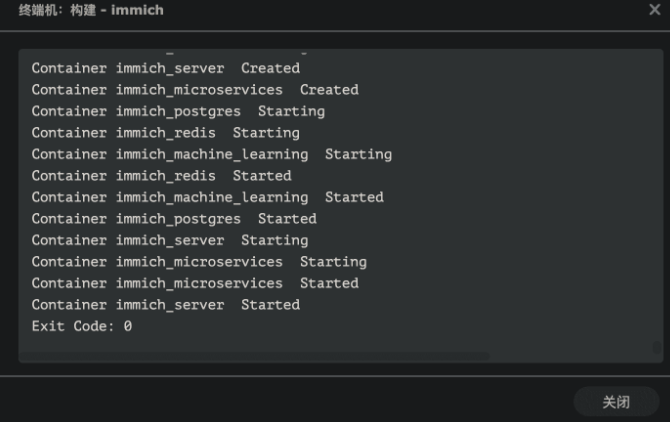The height and width of the screenshot is (422, 670).
Task: Click the Exit Code: 0 line
Action: click(81, 326)
